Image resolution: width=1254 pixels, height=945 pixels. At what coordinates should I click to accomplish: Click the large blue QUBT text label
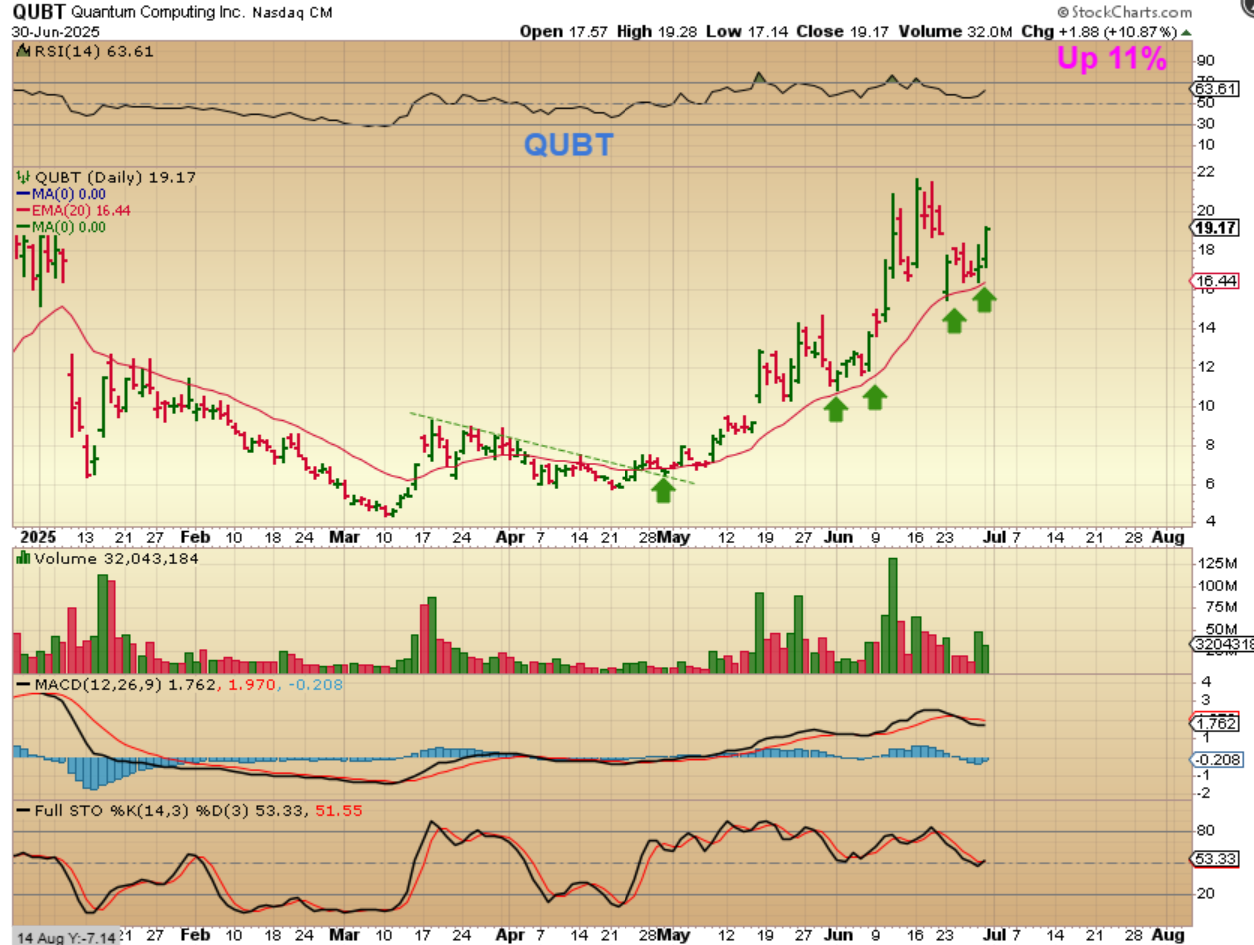(568, 145)
